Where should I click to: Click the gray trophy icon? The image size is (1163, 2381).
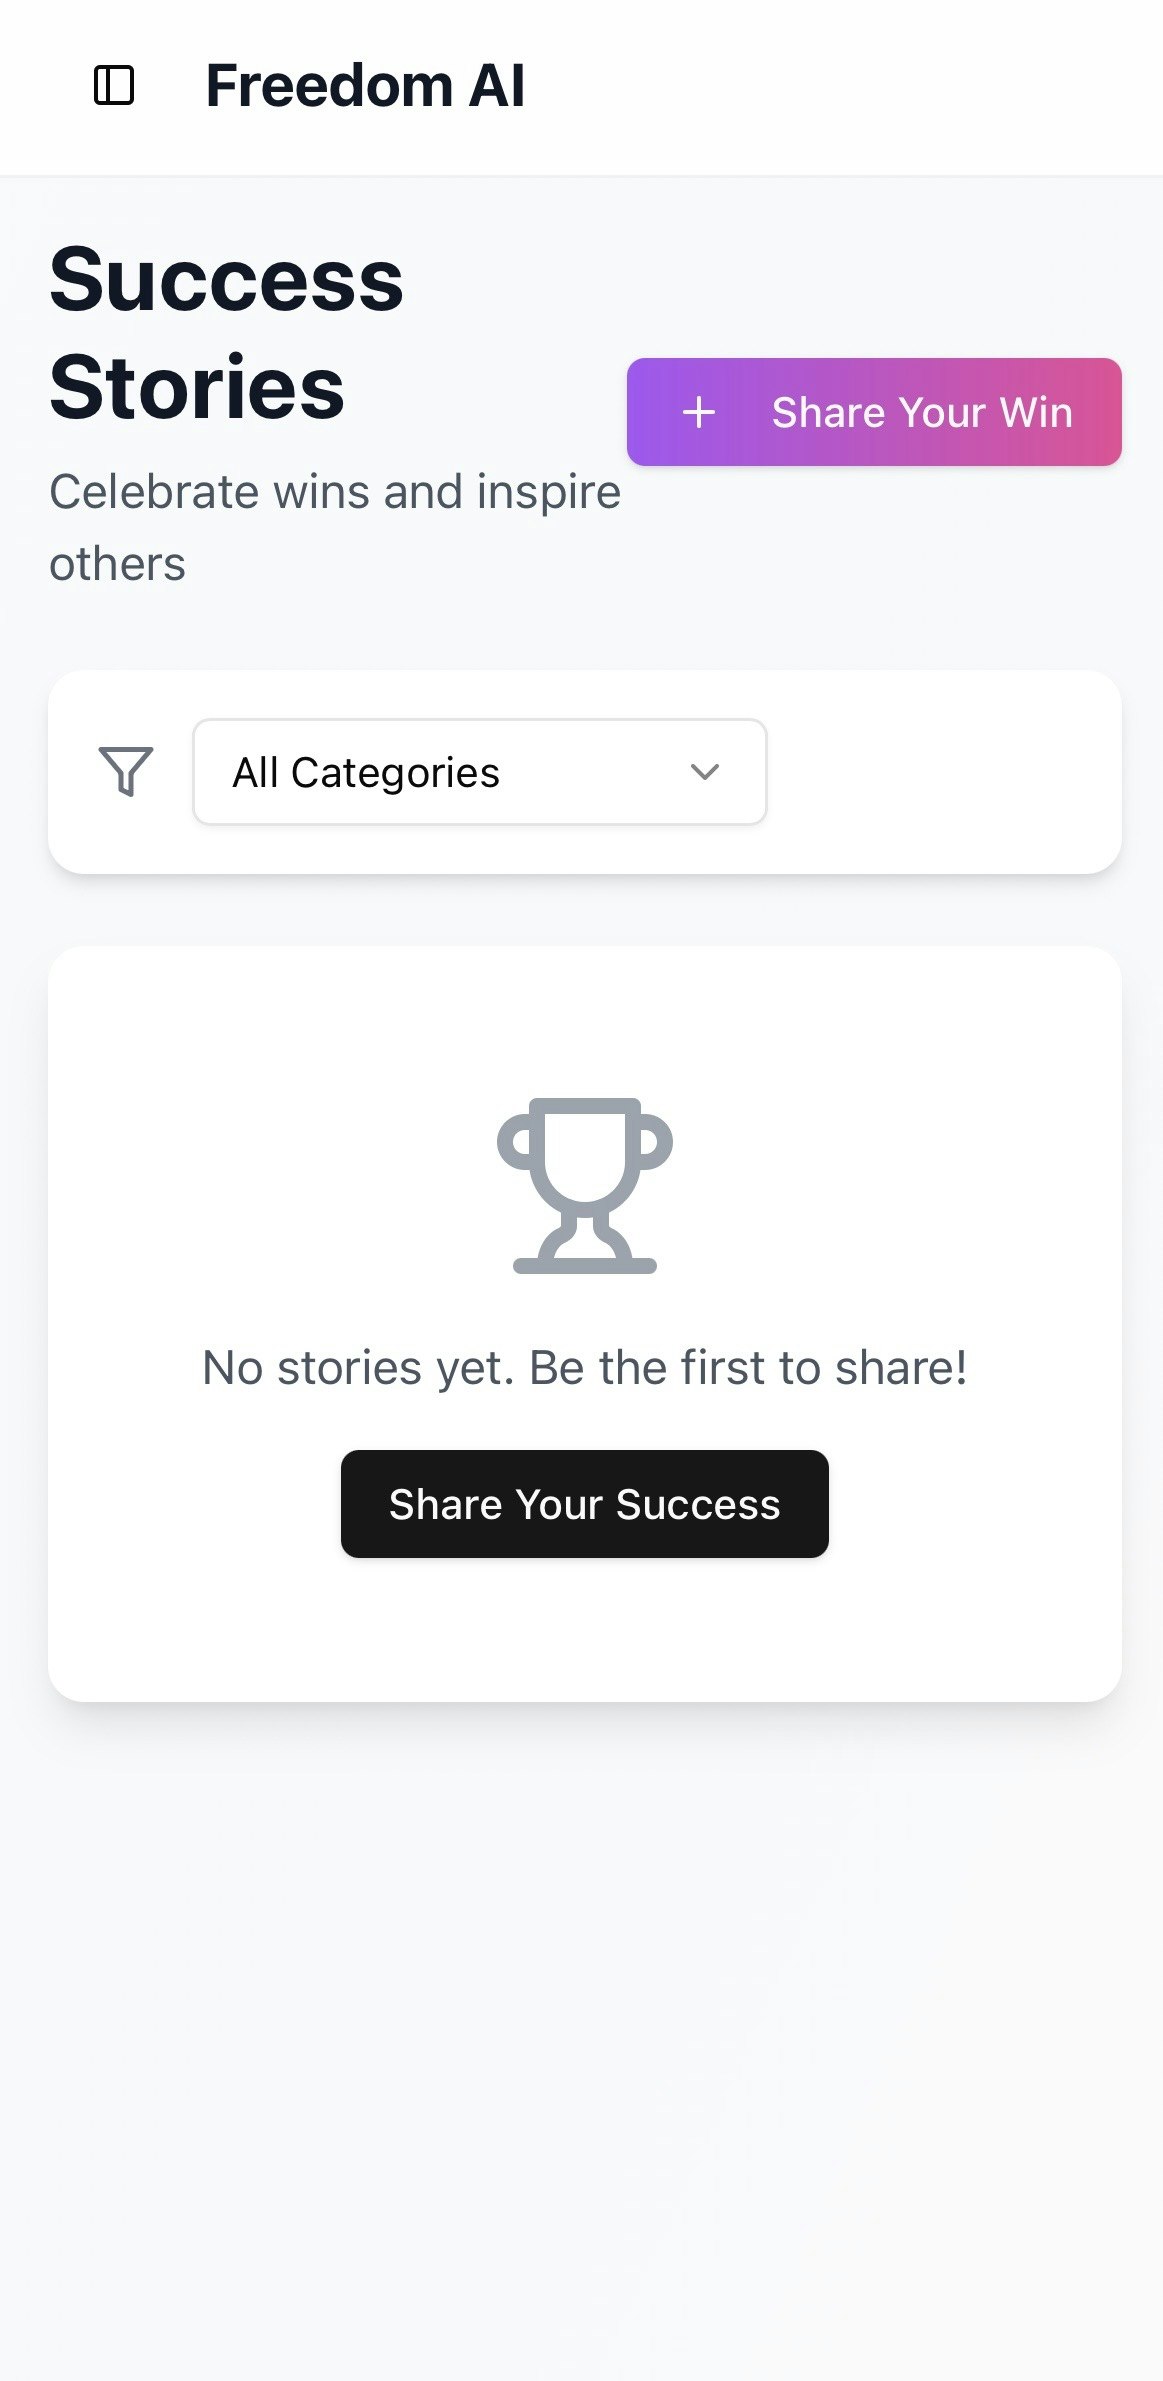[x=584, y=1185]
